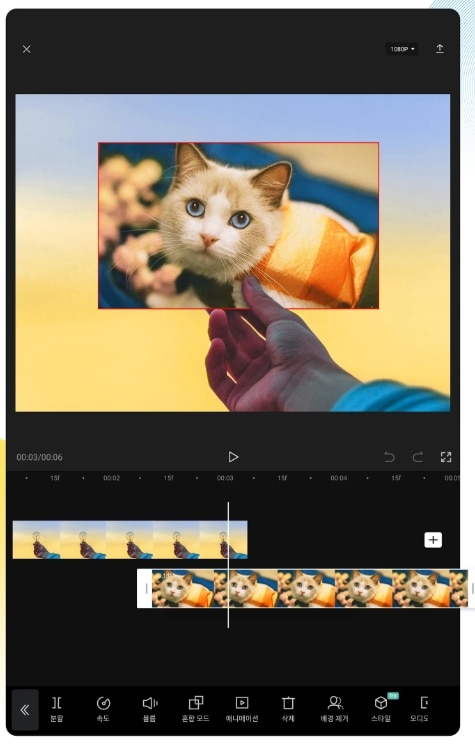Tap the export upload icon
475x745 pixels.
click(x=440, y=48)
